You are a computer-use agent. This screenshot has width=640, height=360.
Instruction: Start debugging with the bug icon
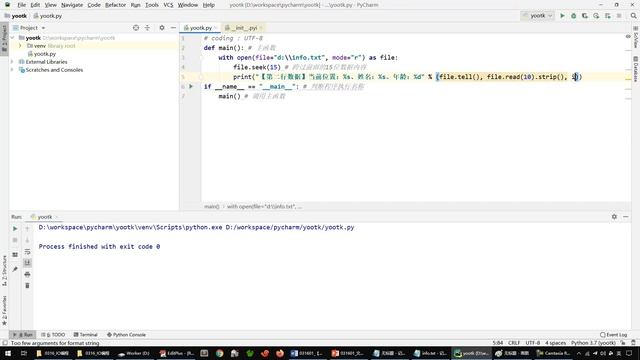tap(573, 16)
